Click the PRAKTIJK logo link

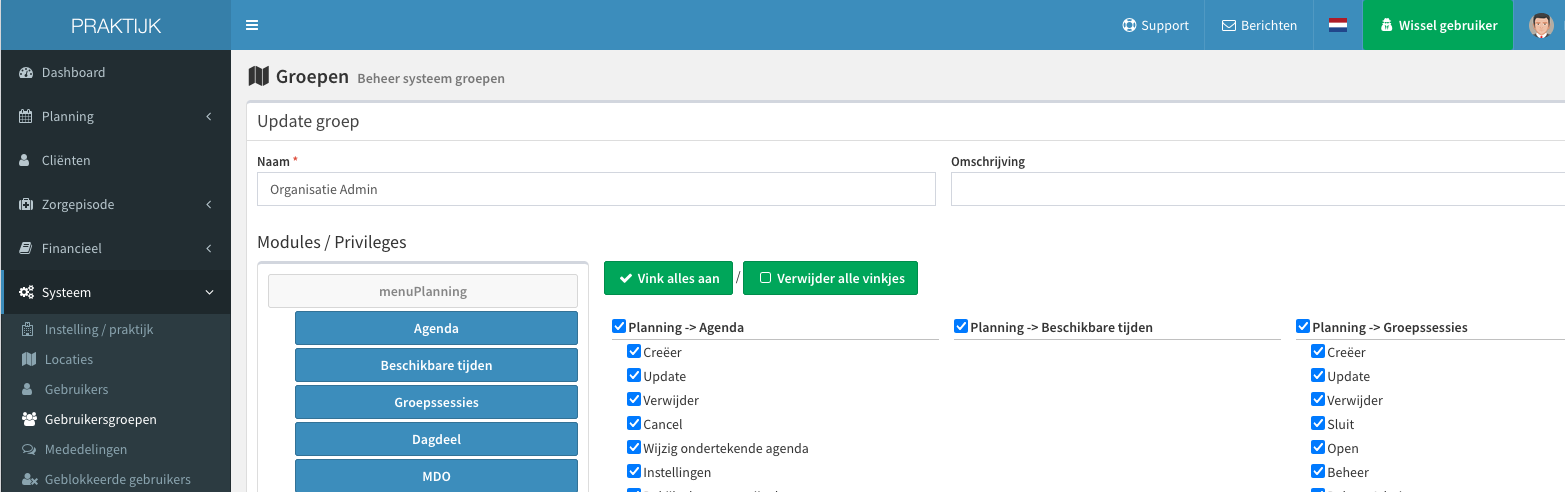click(x=116, y=25)
